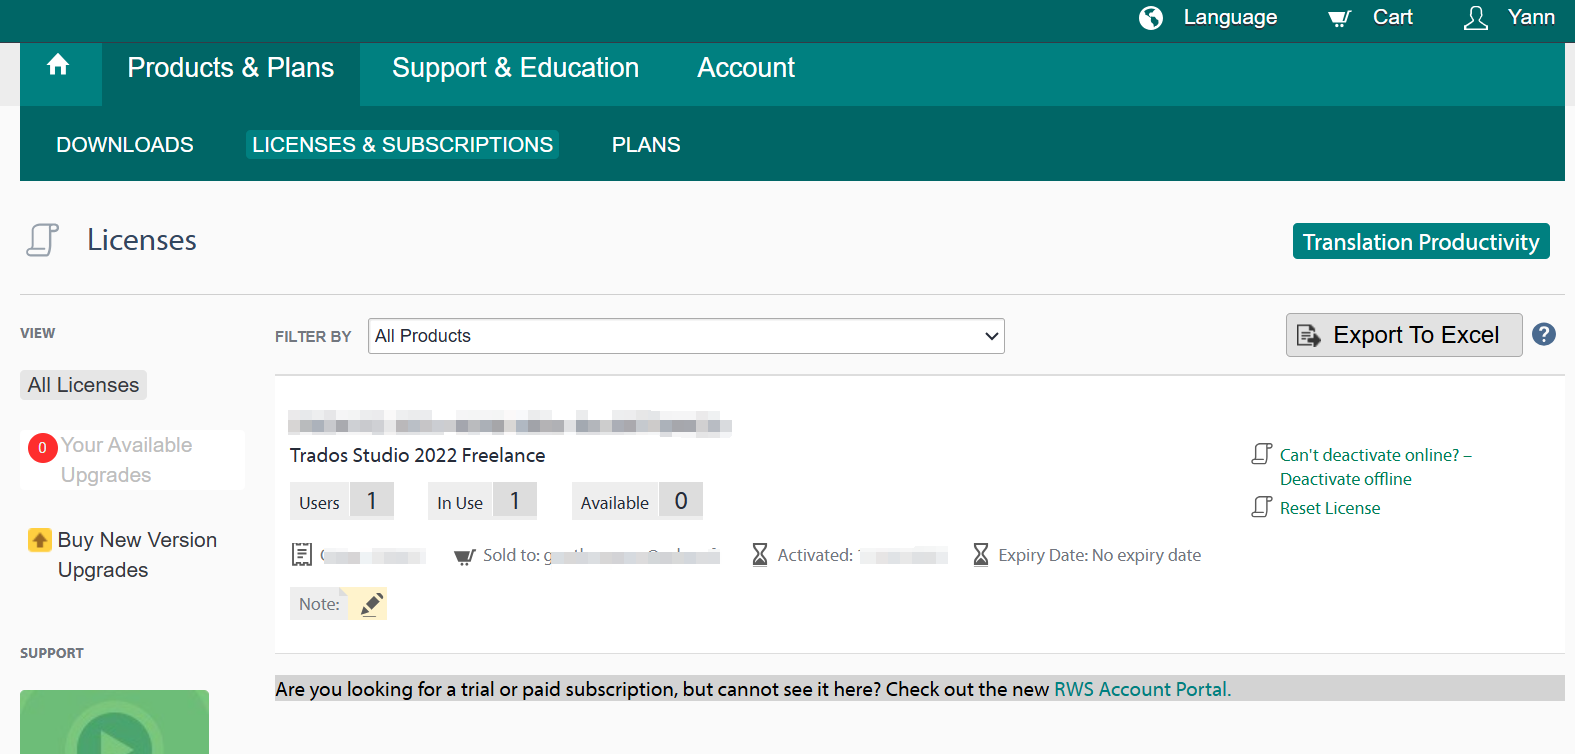This screenshot has width=1575, height=754.
Task: Click the Available count box
Action: (x=637, y=501)
